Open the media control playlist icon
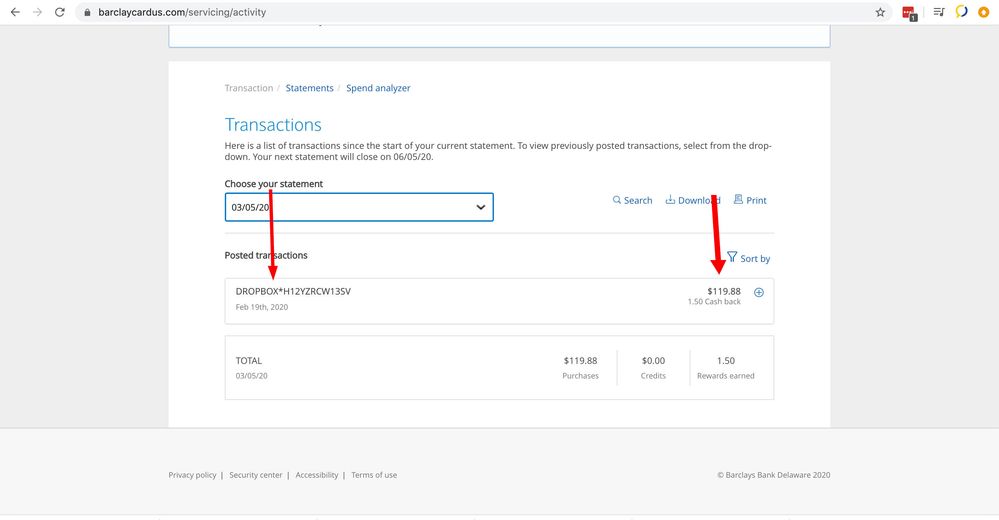 938,12
